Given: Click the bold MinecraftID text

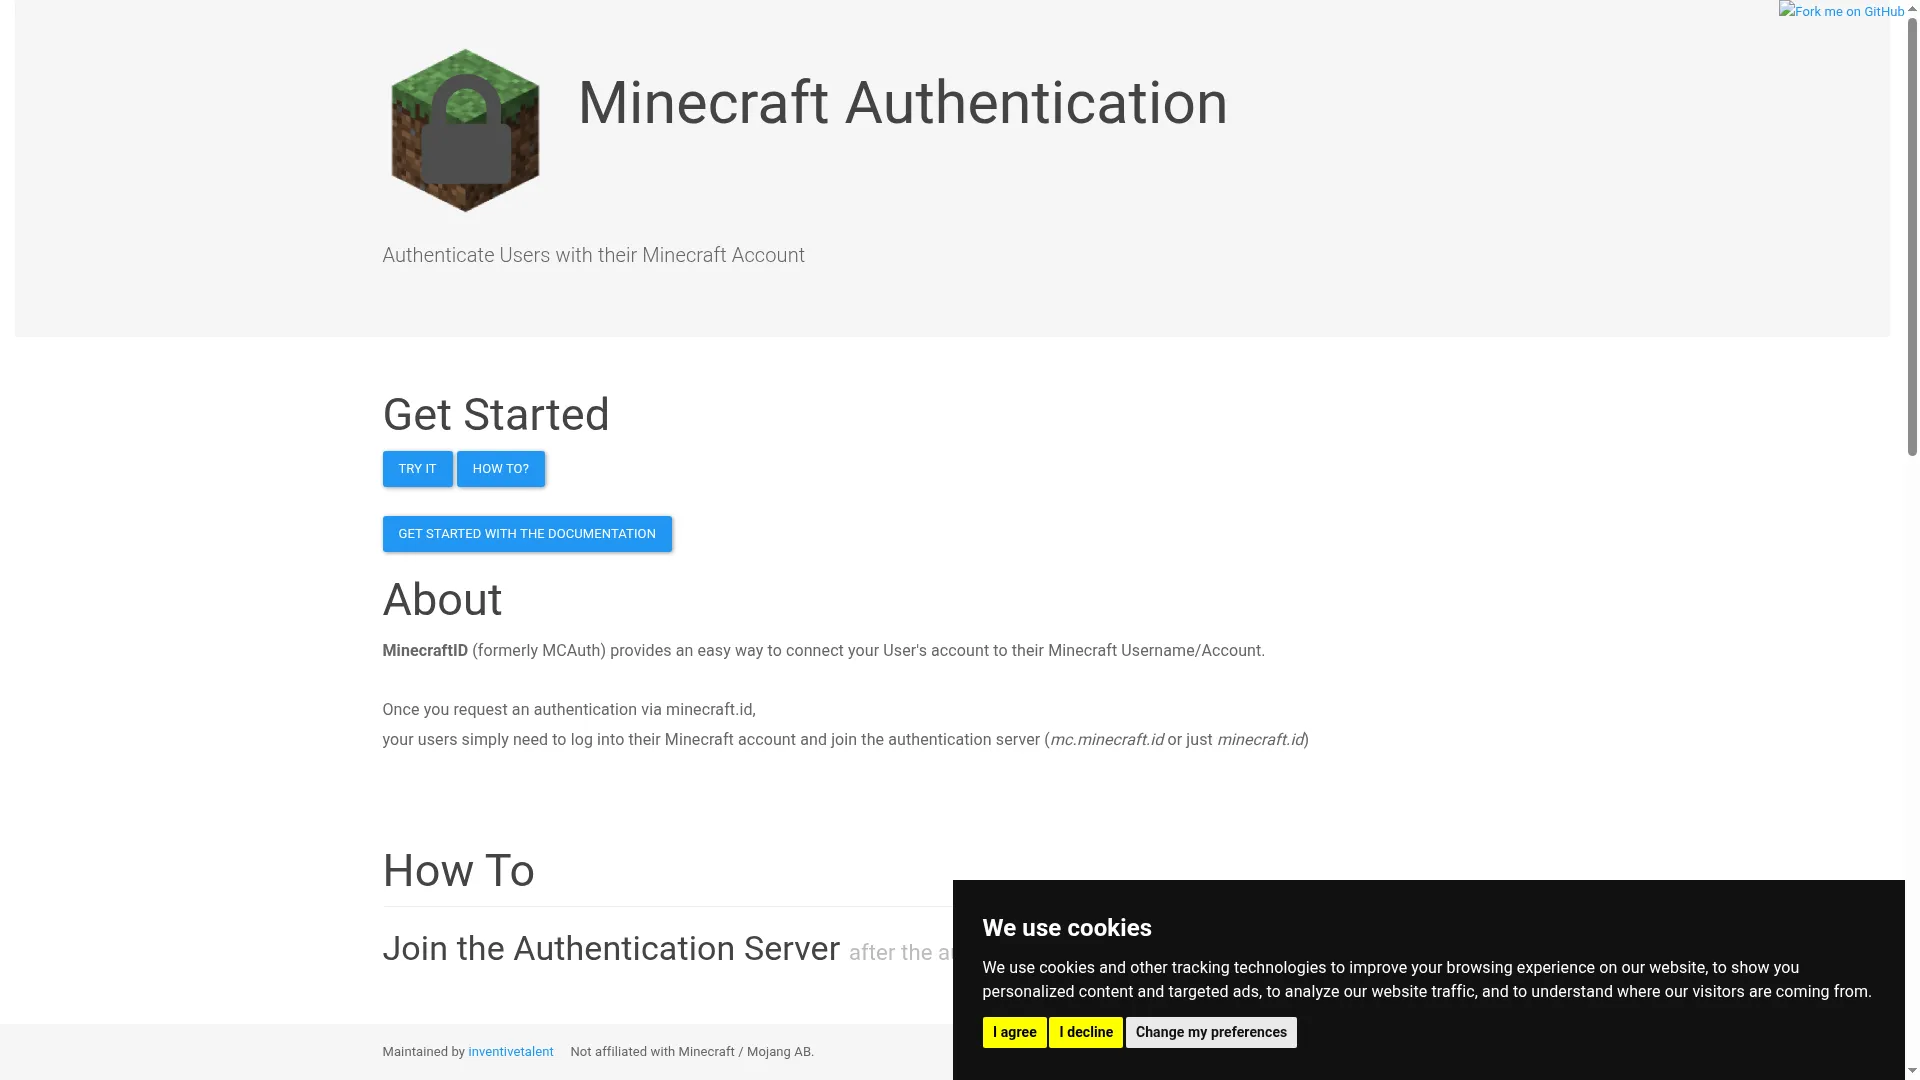Looking at the screenshot, I should 425,651.
